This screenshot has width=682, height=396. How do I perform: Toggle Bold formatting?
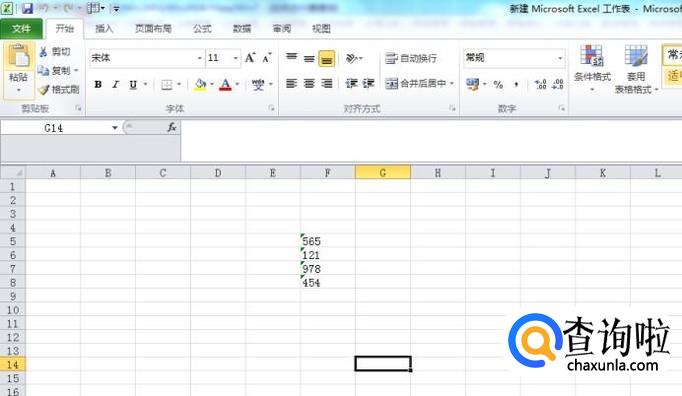click(x=98, y=84)
